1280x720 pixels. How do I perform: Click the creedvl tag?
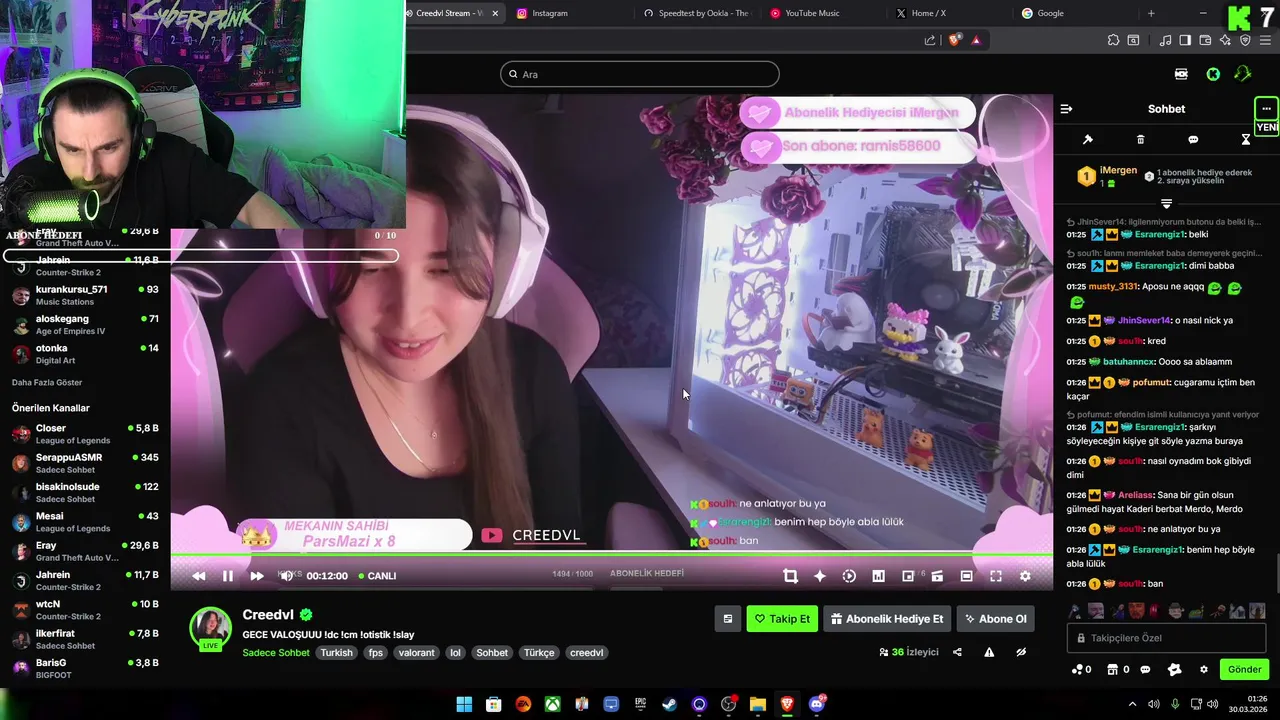pyautogui.click(x=587, y=653)
